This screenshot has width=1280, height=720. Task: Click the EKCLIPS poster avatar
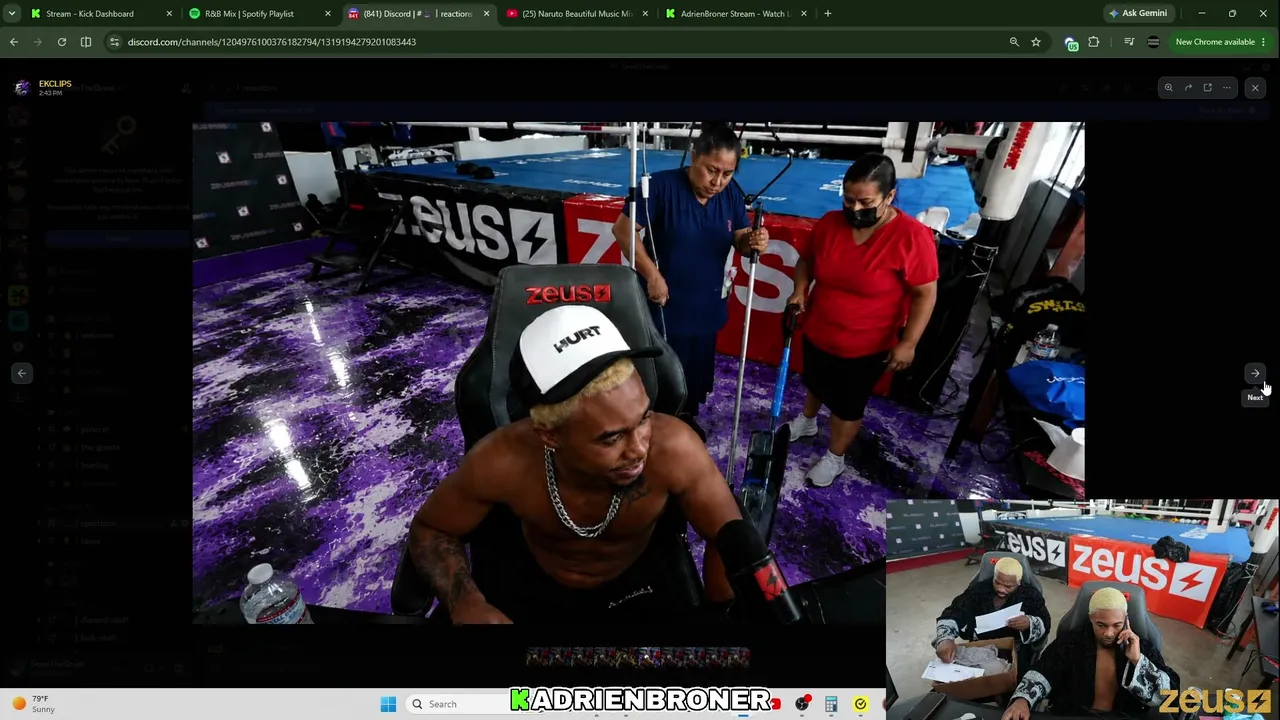click(x=22, y=88)
